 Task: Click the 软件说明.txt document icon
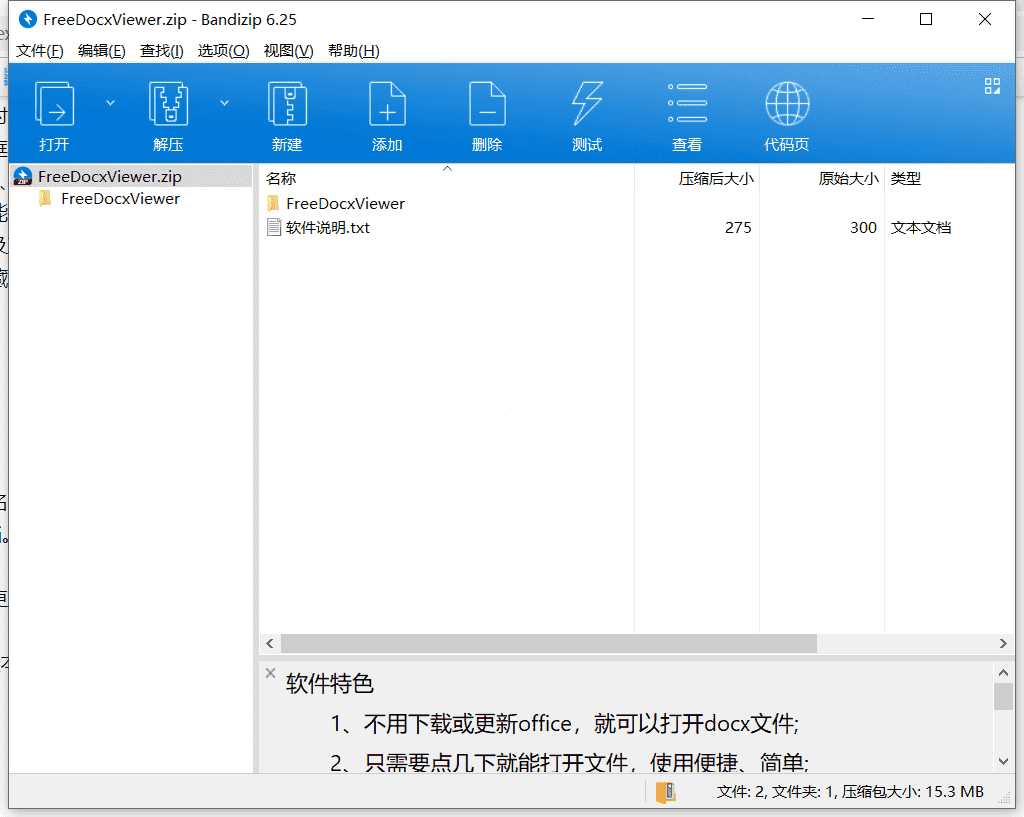click(x=274, y=227)
